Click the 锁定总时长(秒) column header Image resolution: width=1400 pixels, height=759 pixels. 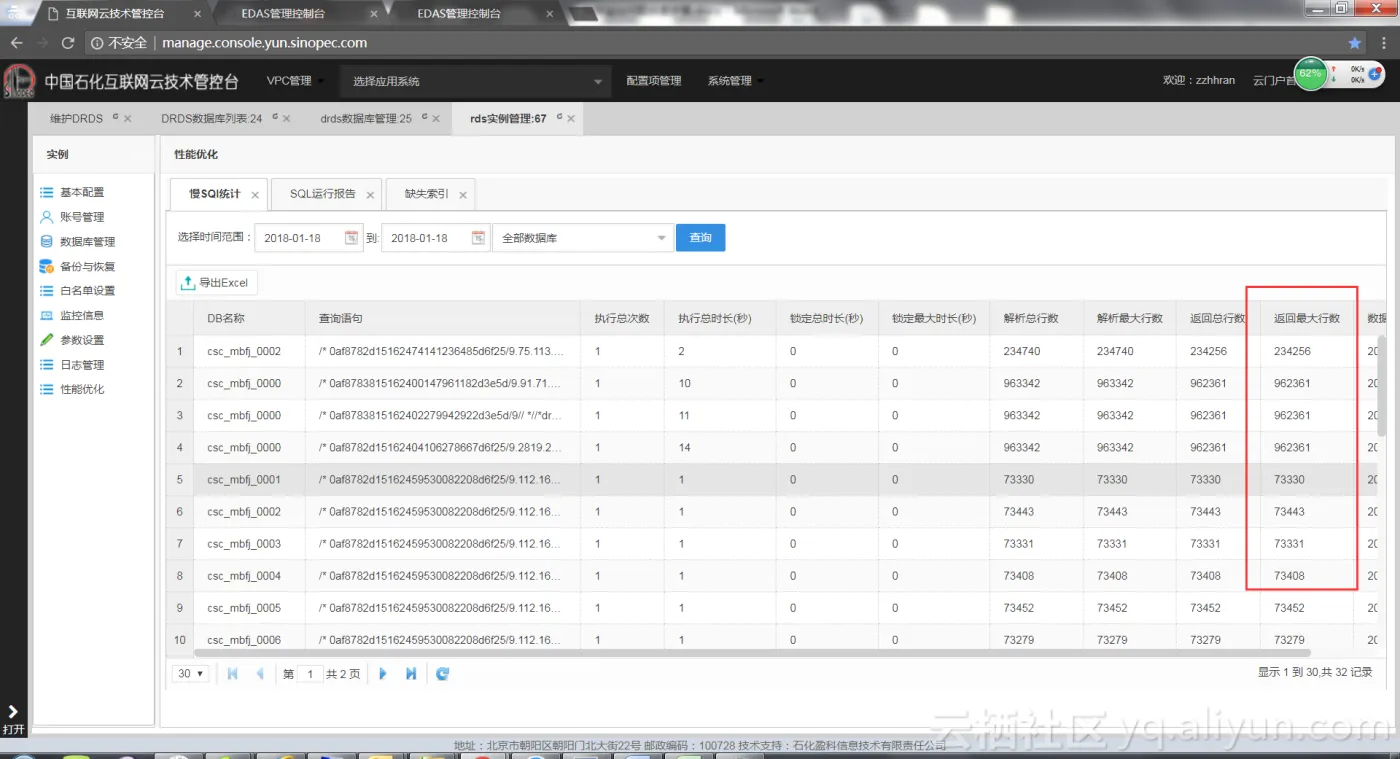(x=825, y=318)
